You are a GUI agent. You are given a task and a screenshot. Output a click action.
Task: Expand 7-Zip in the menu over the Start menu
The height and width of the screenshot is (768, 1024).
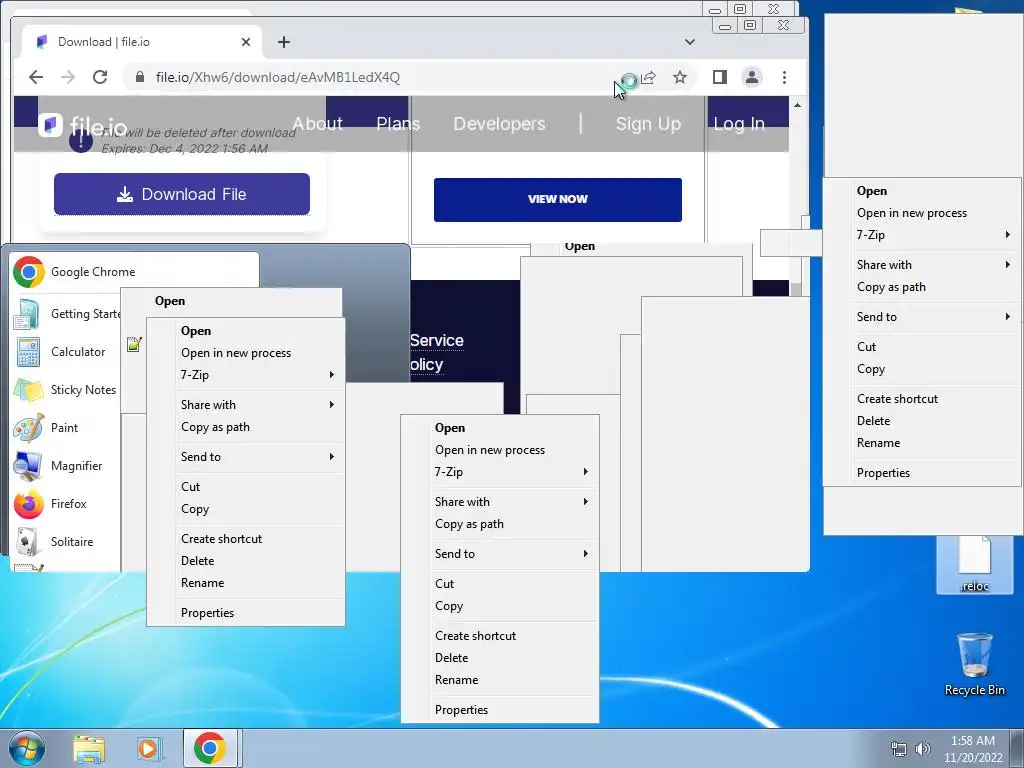(246, 375)
